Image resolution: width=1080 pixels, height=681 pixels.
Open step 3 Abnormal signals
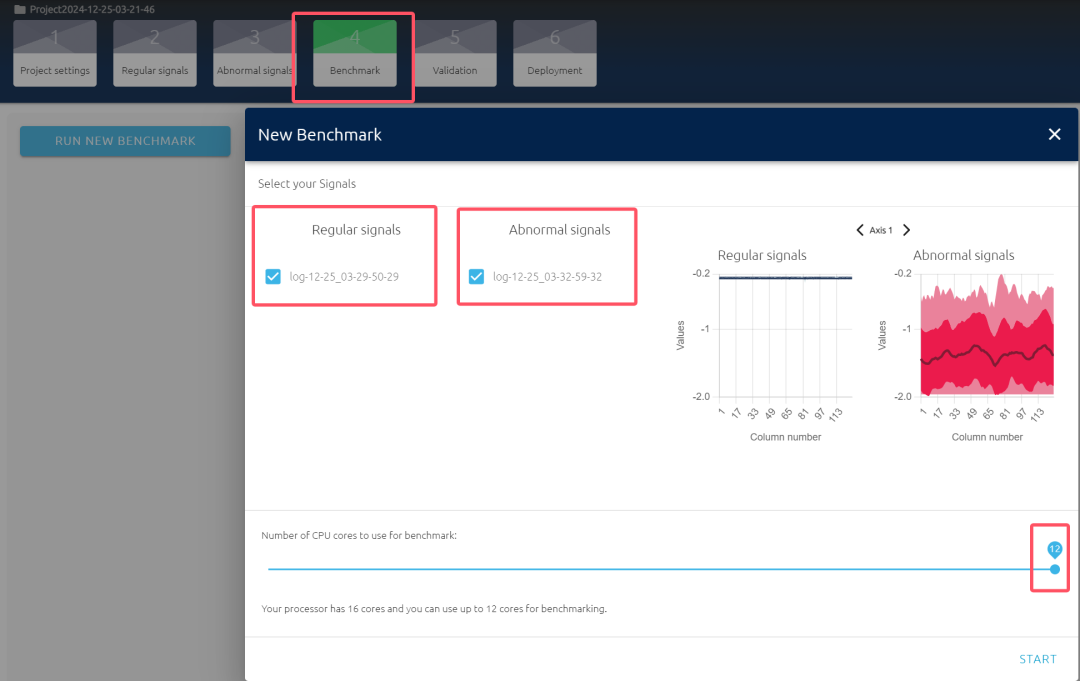pos(254,54)
